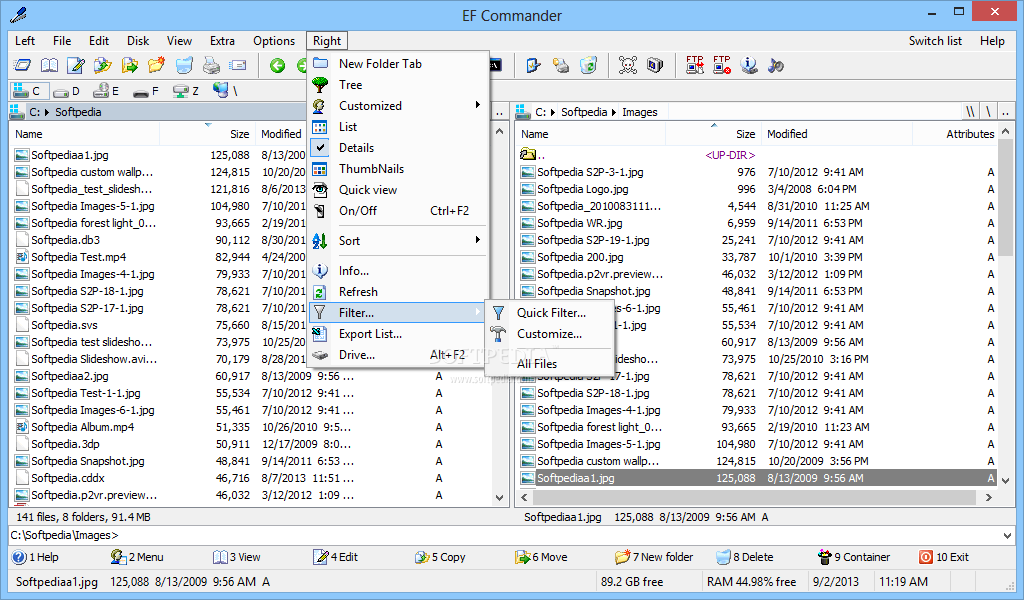Select drive D in drive bar

[x=67, y=91]
